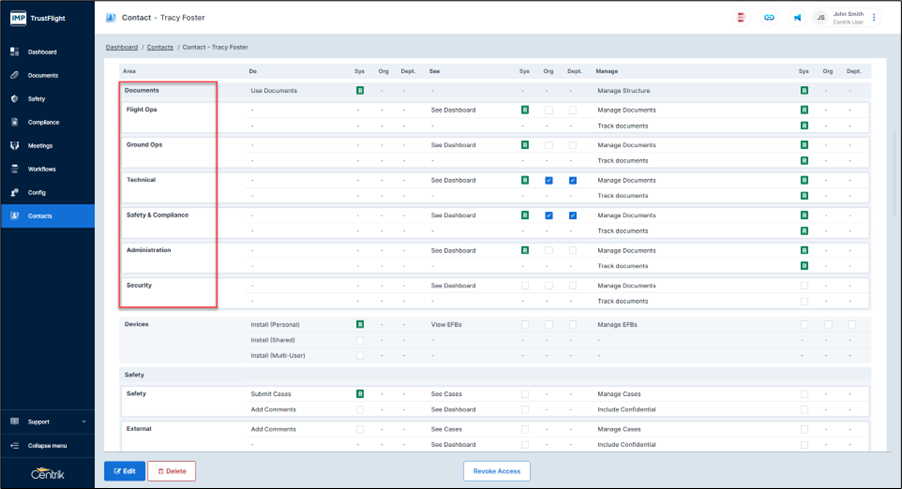902x489 pixels.
Task: Open the megaphone announcements icon
Action: 797,18
